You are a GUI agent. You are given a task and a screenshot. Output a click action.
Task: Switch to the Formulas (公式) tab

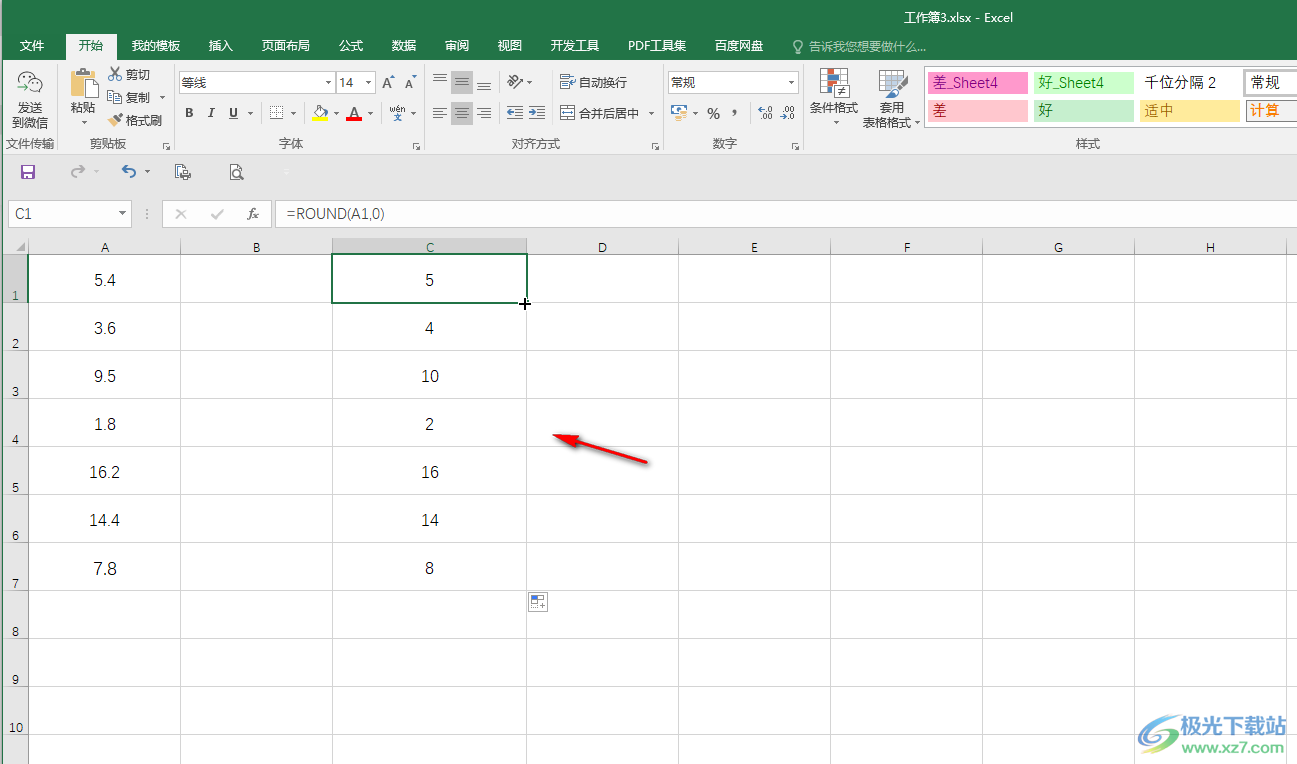pyautogui.click(x=351, y=46)
